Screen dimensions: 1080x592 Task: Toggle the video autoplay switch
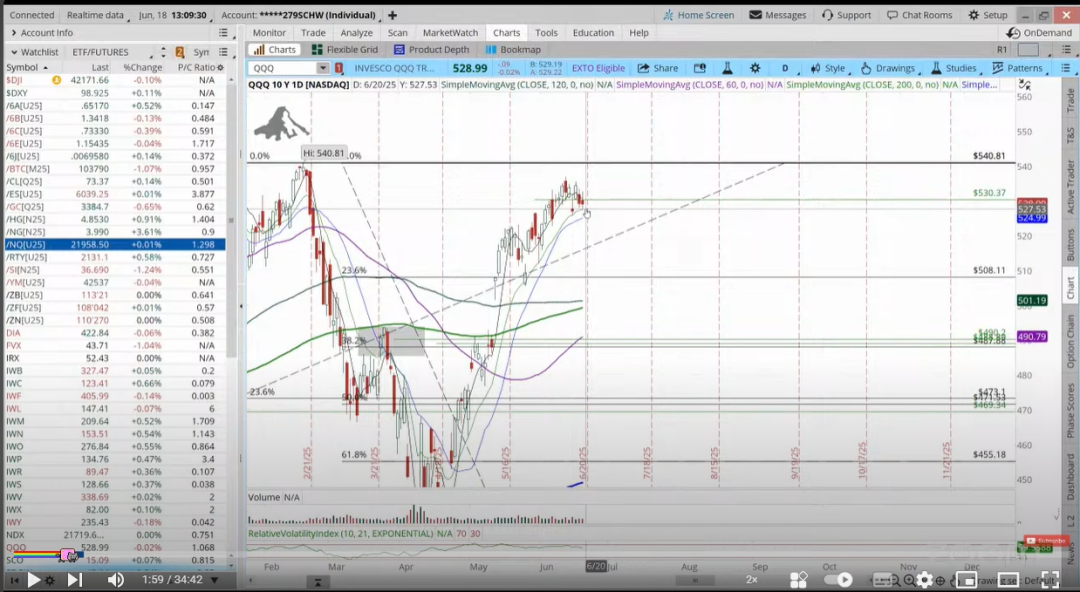pos(838,580)
